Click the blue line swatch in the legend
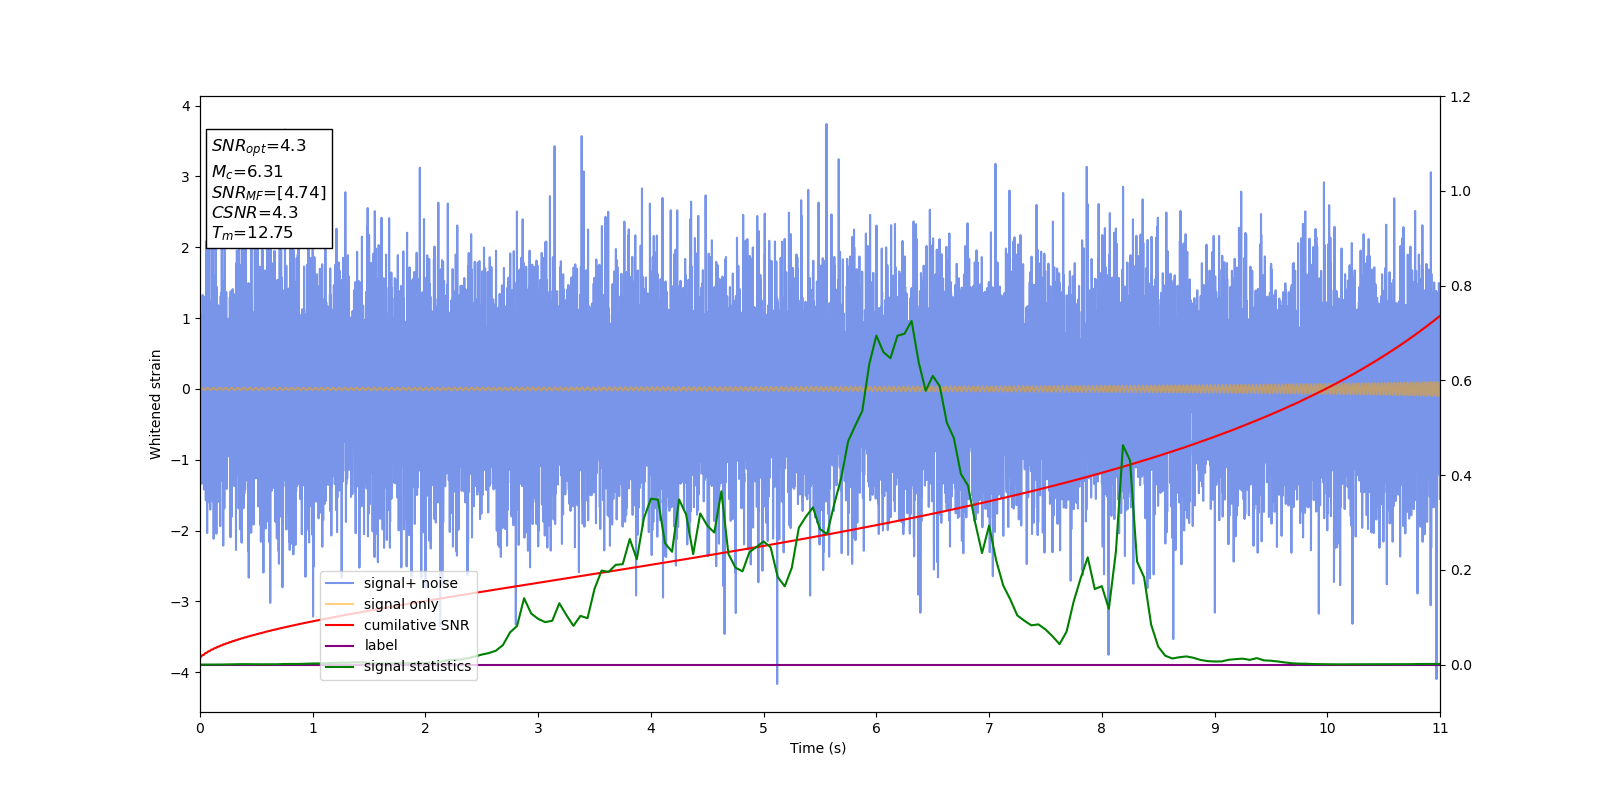This screenshot has width=1600, height=800. click(340, 584)
